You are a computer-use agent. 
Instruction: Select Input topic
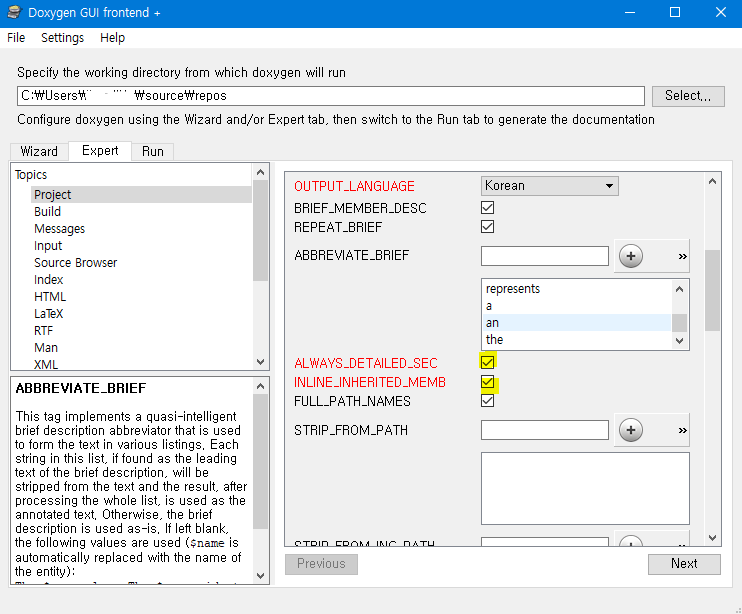coord(48,246)
